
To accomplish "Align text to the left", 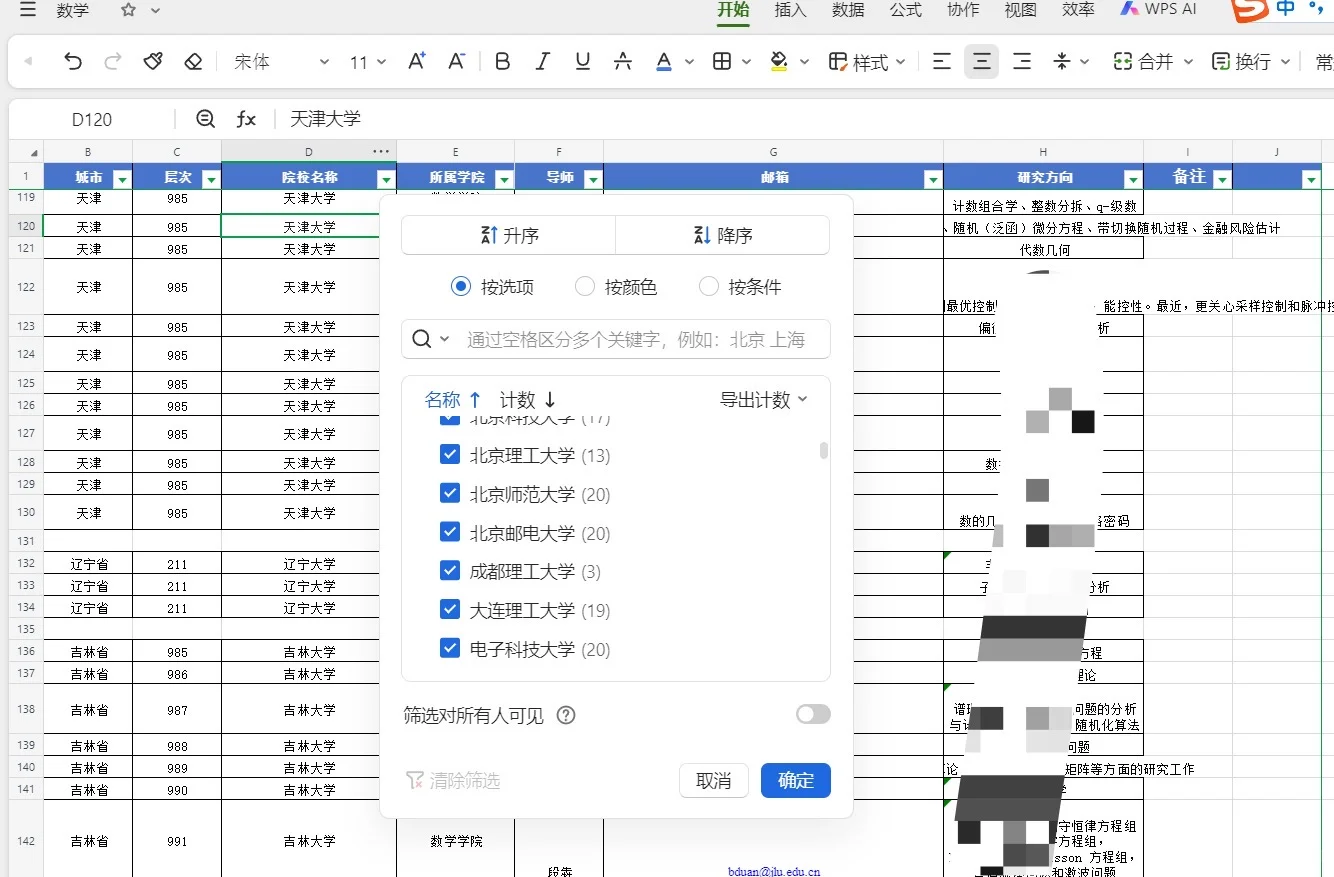I will click(942, 62).
